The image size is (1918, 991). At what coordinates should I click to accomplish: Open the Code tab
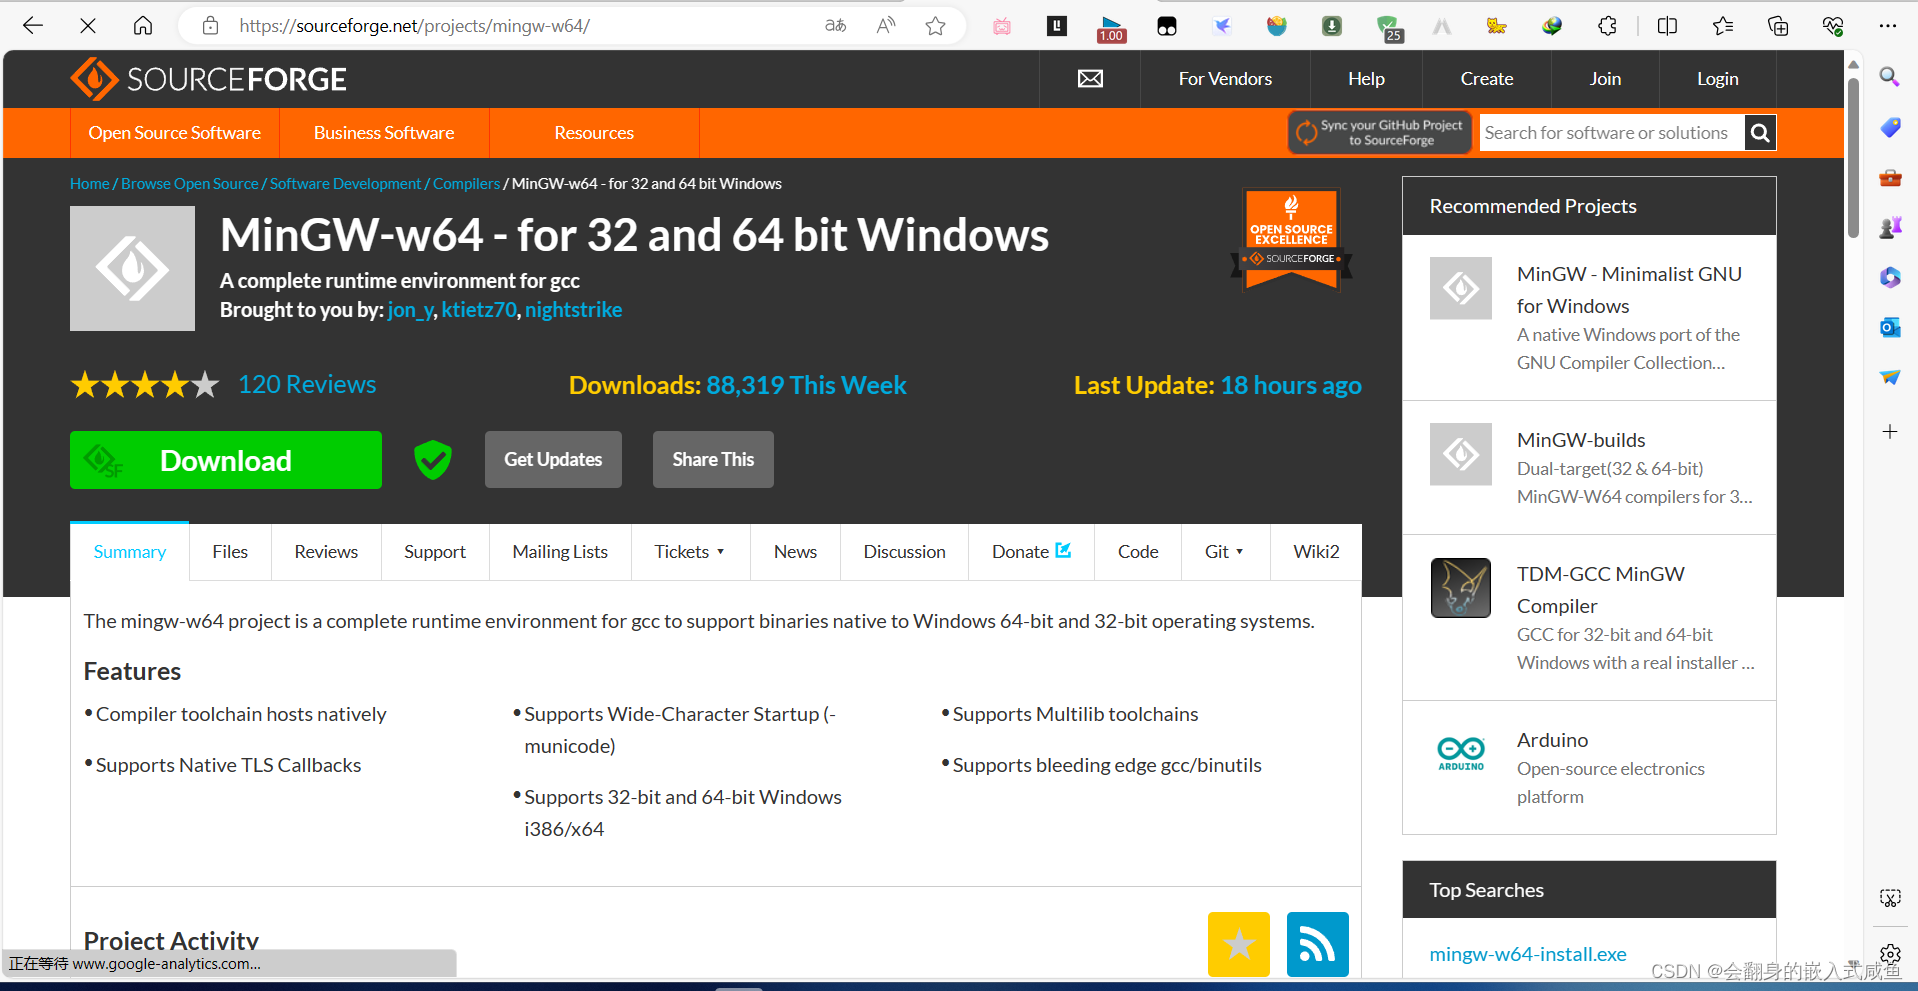click(1138, 552)
